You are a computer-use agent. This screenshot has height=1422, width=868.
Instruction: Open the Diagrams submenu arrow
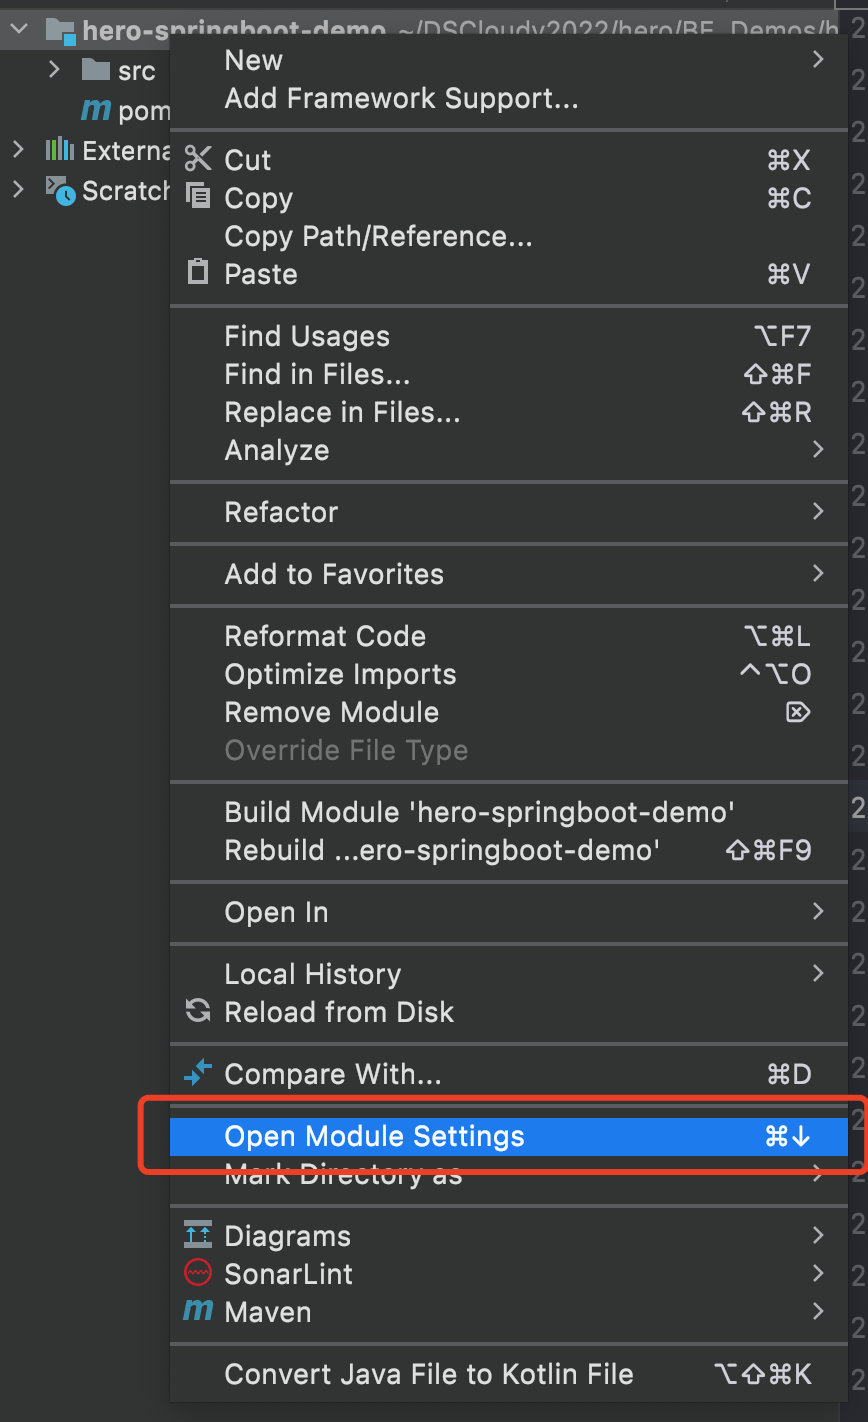pyautogui.click(x=818, y=1235)
